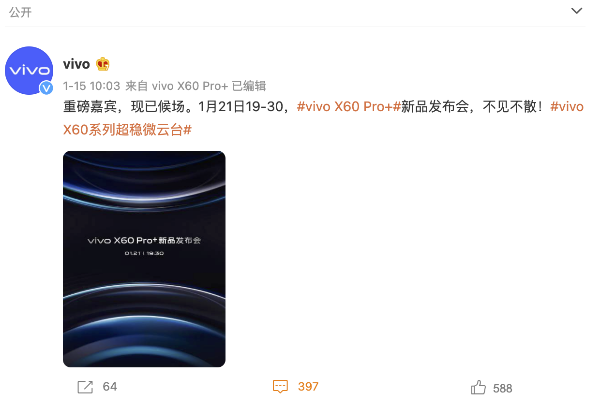Click the like count 588
600x406 pixels.
point(502,389)
